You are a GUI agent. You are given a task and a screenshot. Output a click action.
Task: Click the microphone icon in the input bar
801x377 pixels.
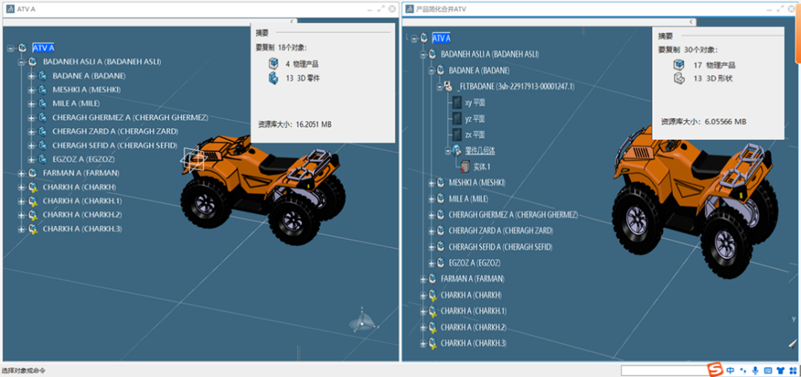point(755,370)
